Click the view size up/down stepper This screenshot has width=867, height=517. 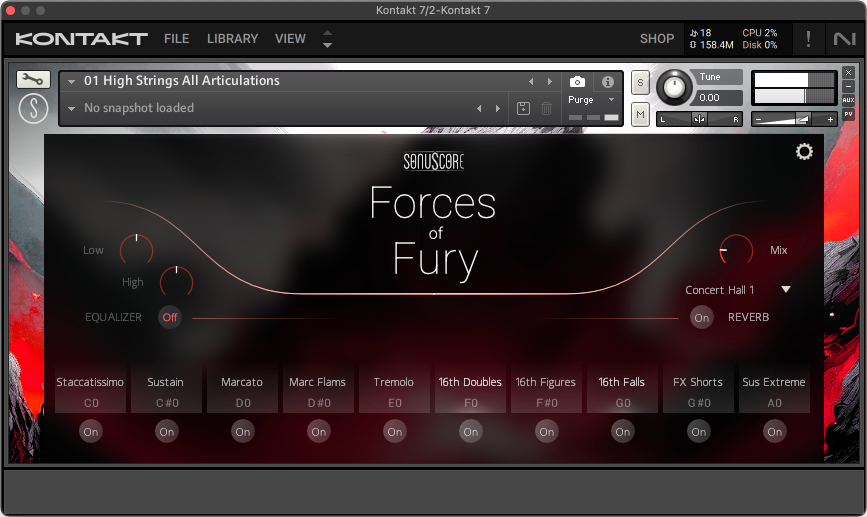tap(327, 39)
